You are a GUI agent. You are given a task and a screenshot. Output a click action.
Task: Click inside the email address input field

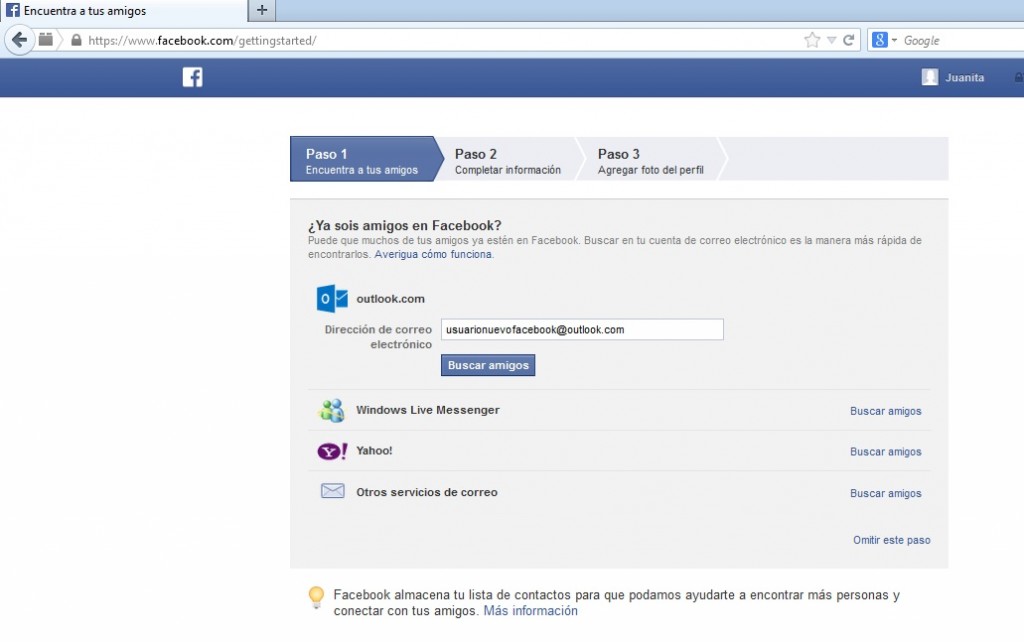(582, 329)
